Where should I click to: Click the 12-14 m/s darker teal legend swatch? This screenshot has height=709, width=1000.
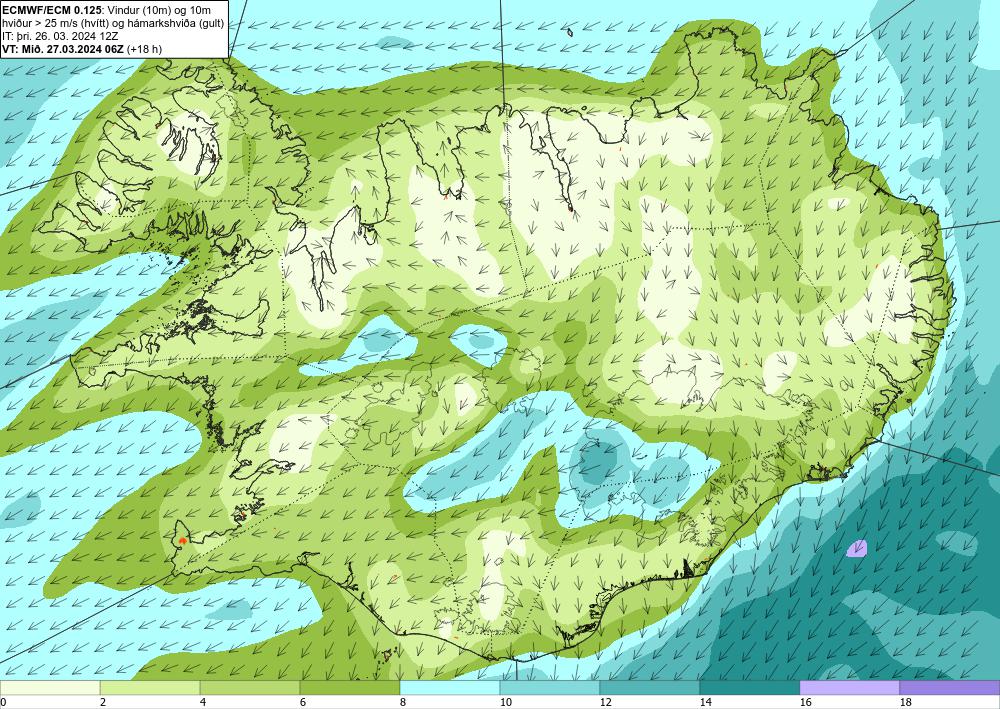click(650, 687)
